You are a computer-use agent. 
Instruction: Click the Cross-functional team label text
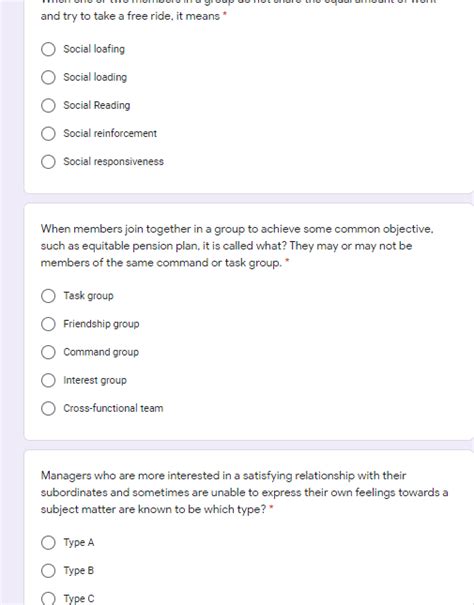point(113,408)
